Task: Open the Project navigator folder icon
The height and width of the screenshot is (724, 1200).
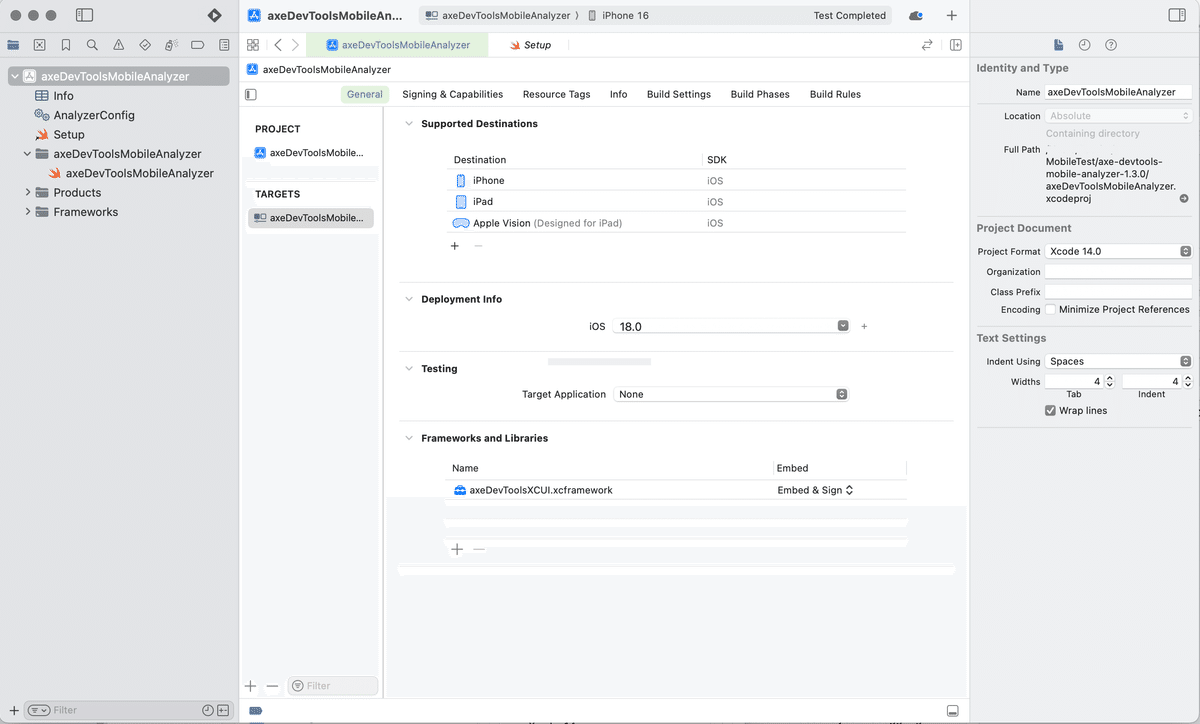Action: pos(13,45)
